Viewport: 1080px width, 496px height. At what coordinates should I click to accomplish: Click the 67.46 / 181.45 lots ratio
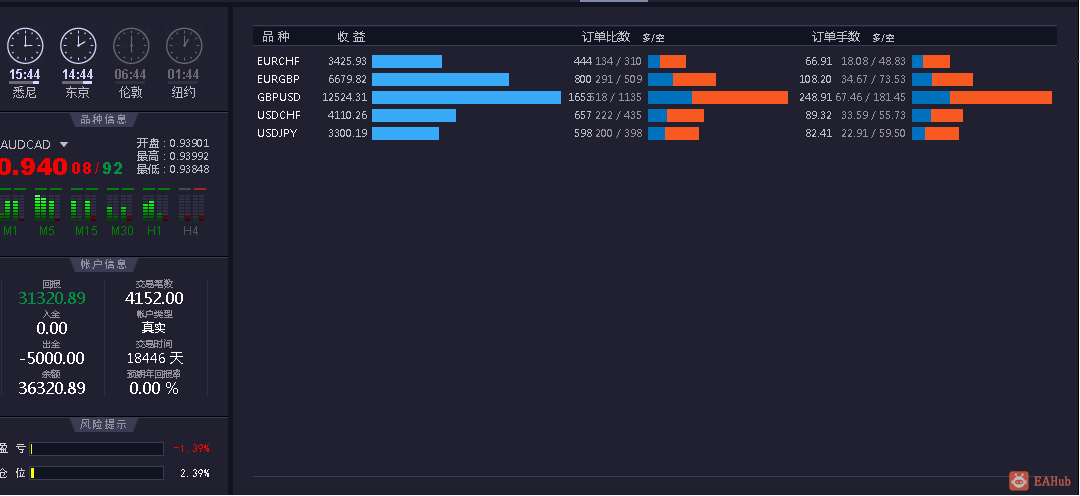point(870,97)
